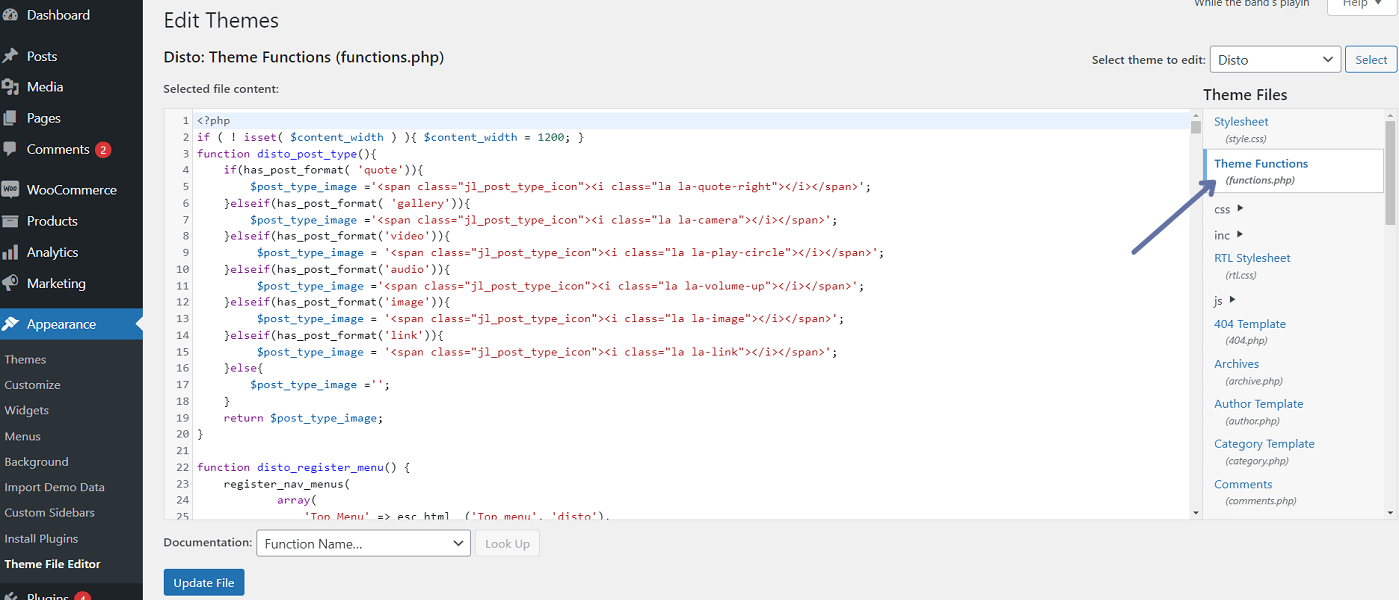
Task: Expand the inc folder
Action: click(x=1229, y=235)
